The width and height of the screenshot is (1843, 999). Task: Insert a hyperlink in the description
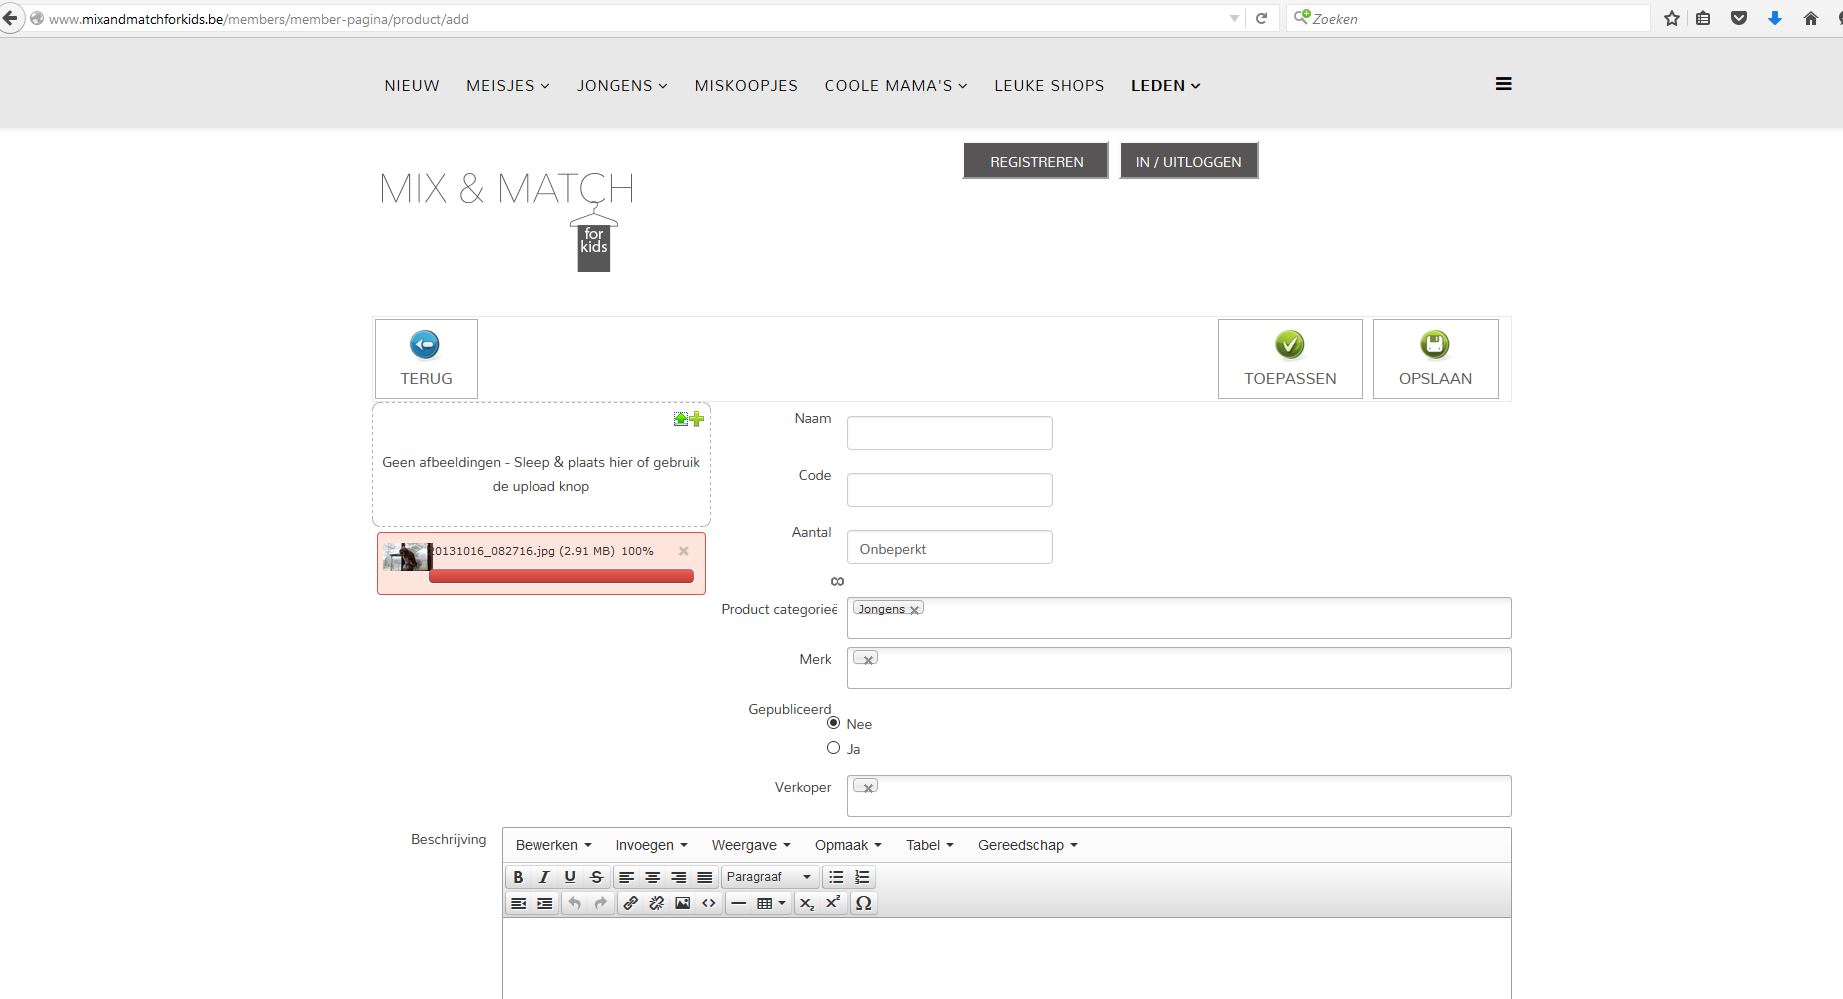pyautogui.click(x=631, y=903)
